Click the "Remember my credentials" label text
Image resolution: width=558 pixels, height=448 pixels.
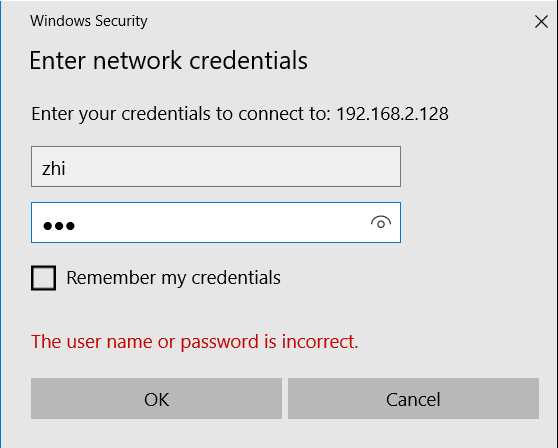pos(173,278)
